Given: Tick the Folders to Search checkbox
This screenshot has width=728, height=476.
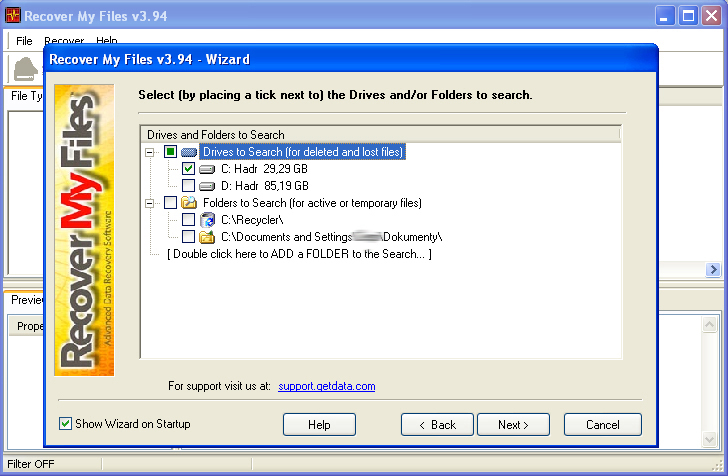Looking at the screenshot, I should tap(170, 202).
